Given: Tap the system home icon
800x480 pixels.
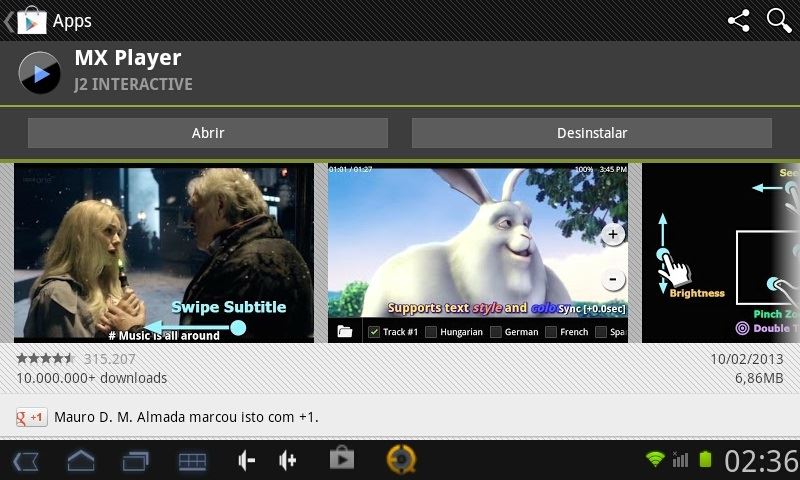Looking at the screenshot, I should point(81,461).
